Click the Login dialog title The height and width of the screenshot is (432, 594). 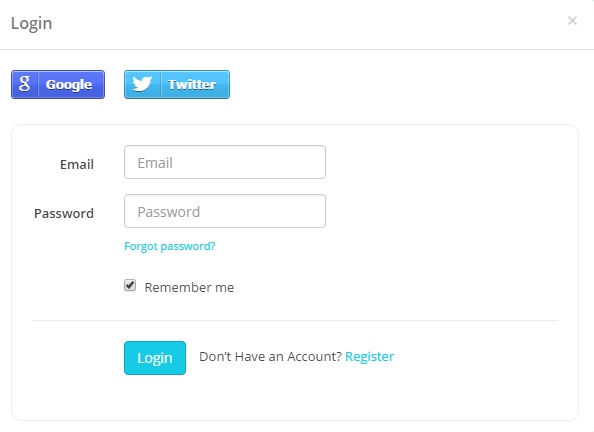click(31, 23)
